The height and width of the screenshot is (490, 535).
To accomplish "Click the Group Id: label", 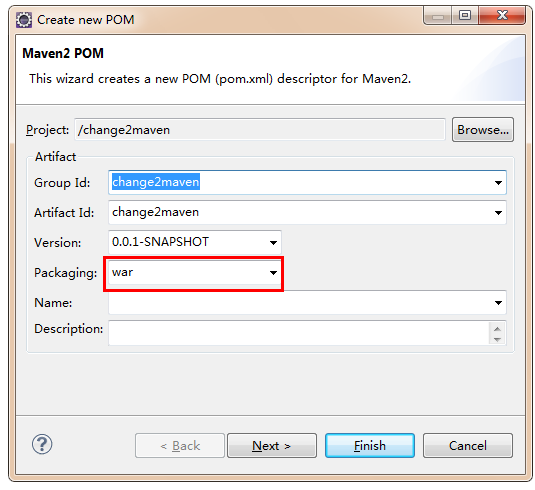I will pyautogui.click(x=62, y=183).
